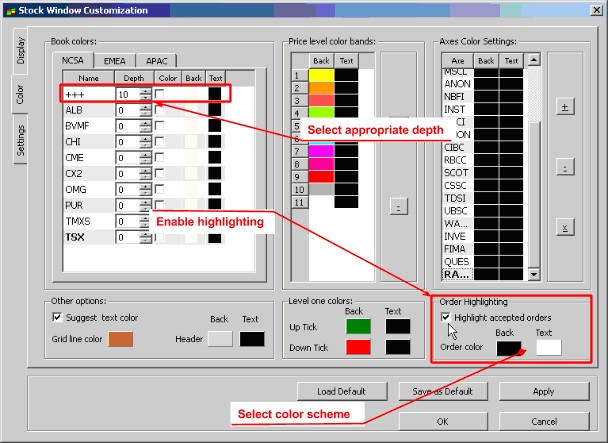
Task: Open the Up Tick back color picker
Action: pos(358,326)
